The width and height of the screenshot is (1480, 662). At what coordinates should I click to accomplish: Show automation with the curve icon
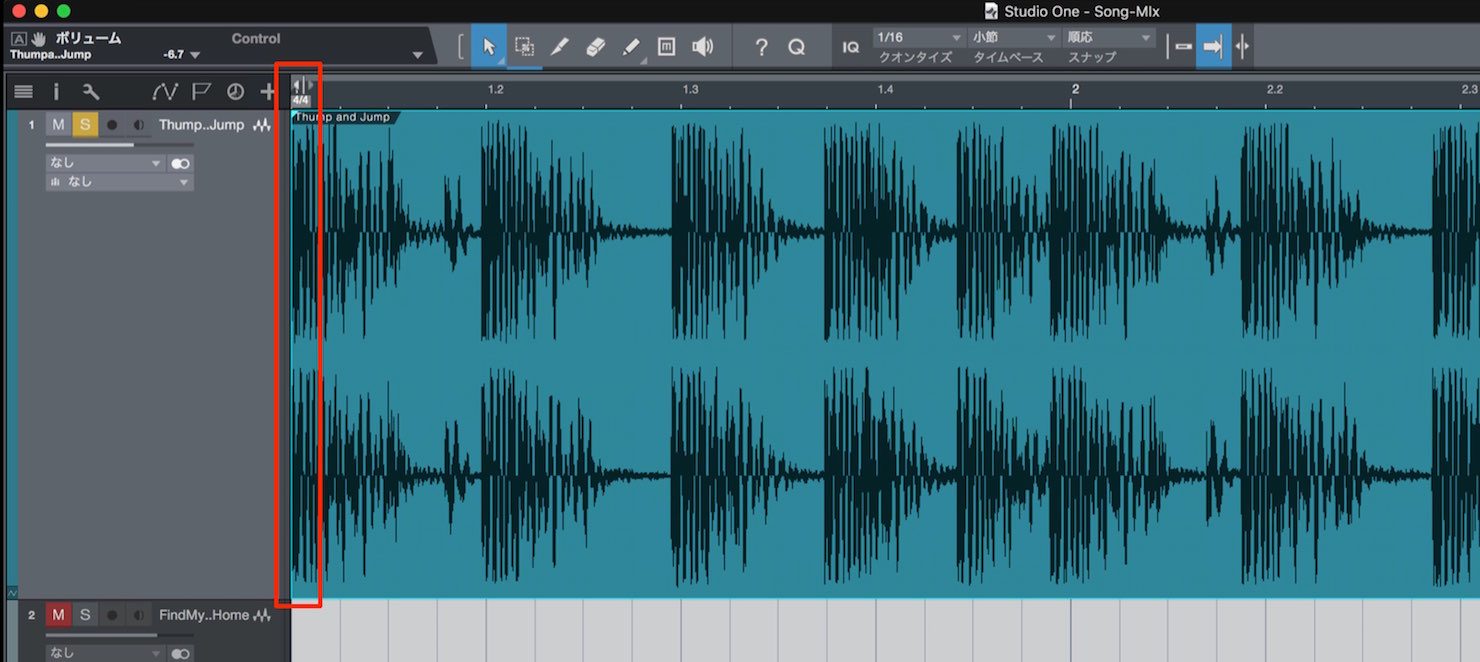164,92
